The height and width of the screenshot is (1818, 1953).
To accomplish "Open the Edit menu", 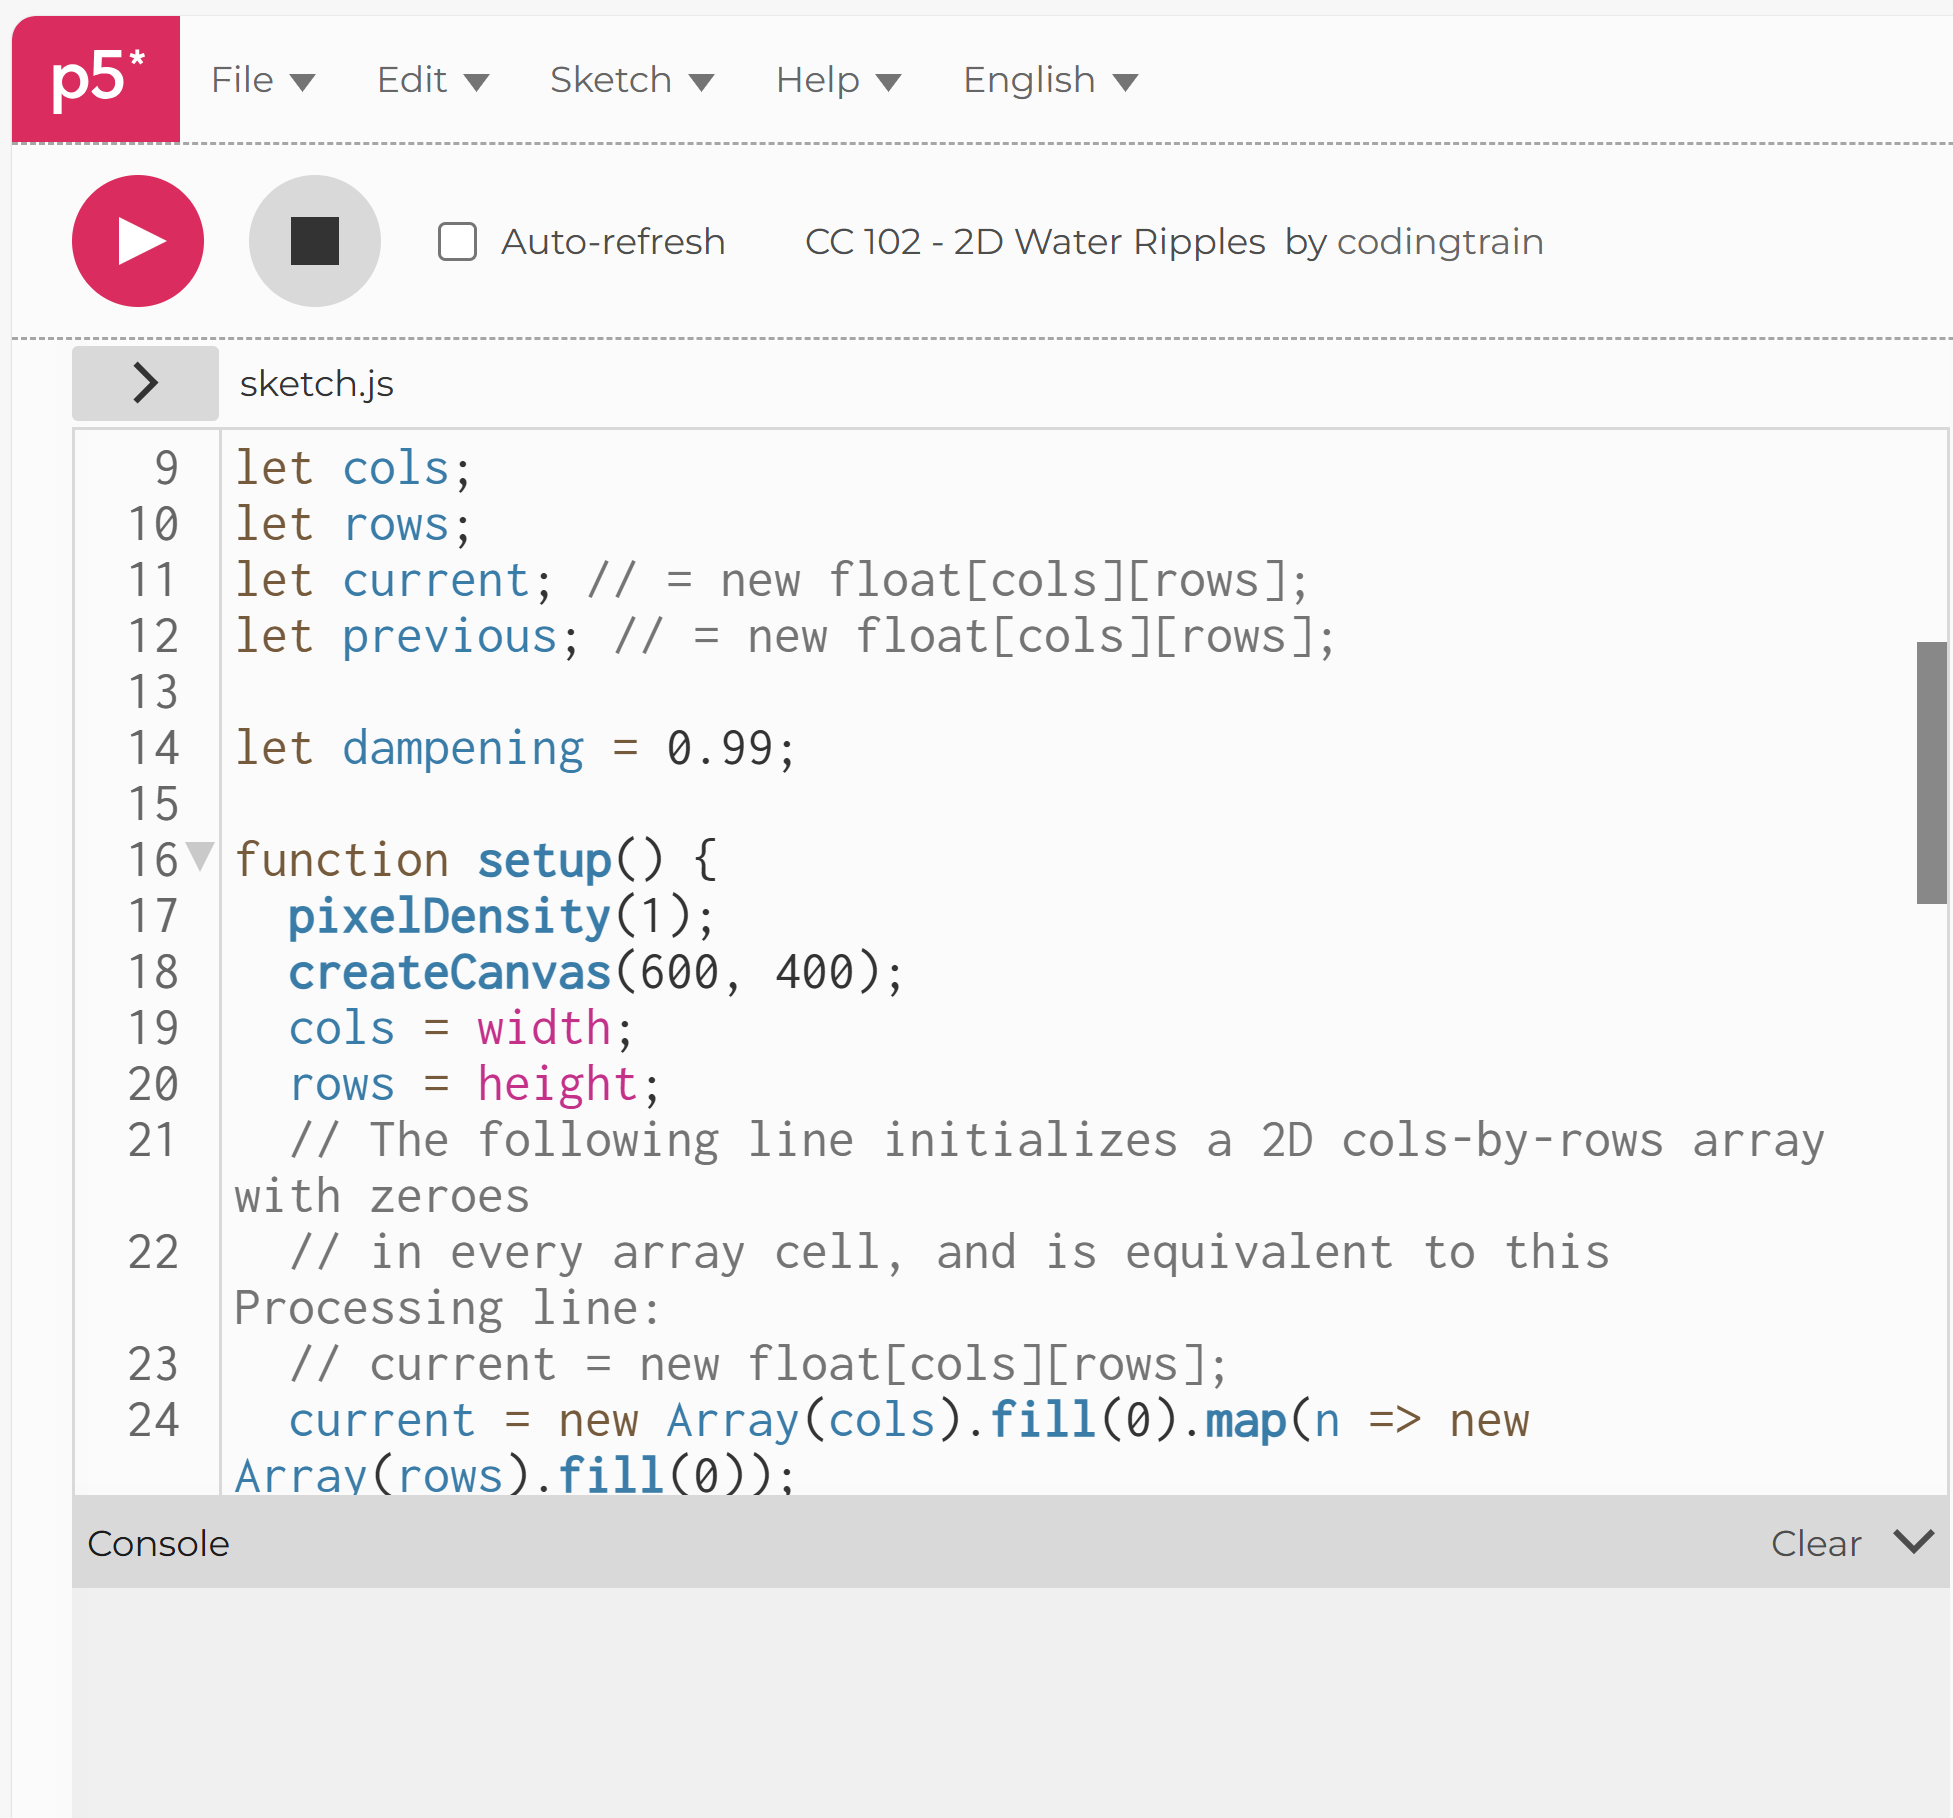I will [432, 80].
